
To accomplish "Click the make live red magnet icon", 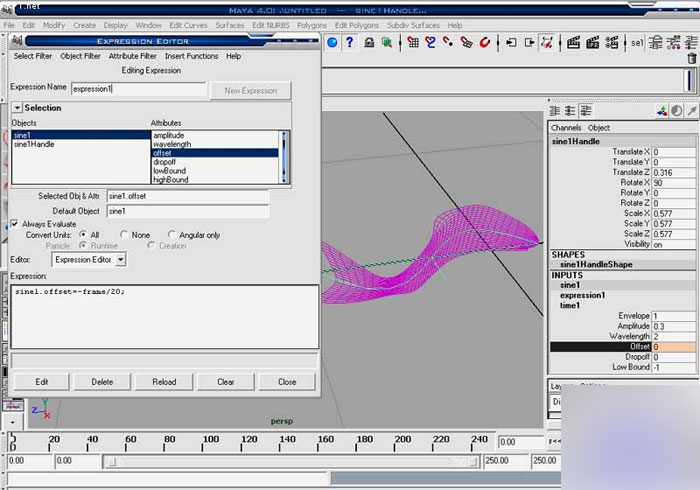I will pyautogui.click(x=484, y=43).
